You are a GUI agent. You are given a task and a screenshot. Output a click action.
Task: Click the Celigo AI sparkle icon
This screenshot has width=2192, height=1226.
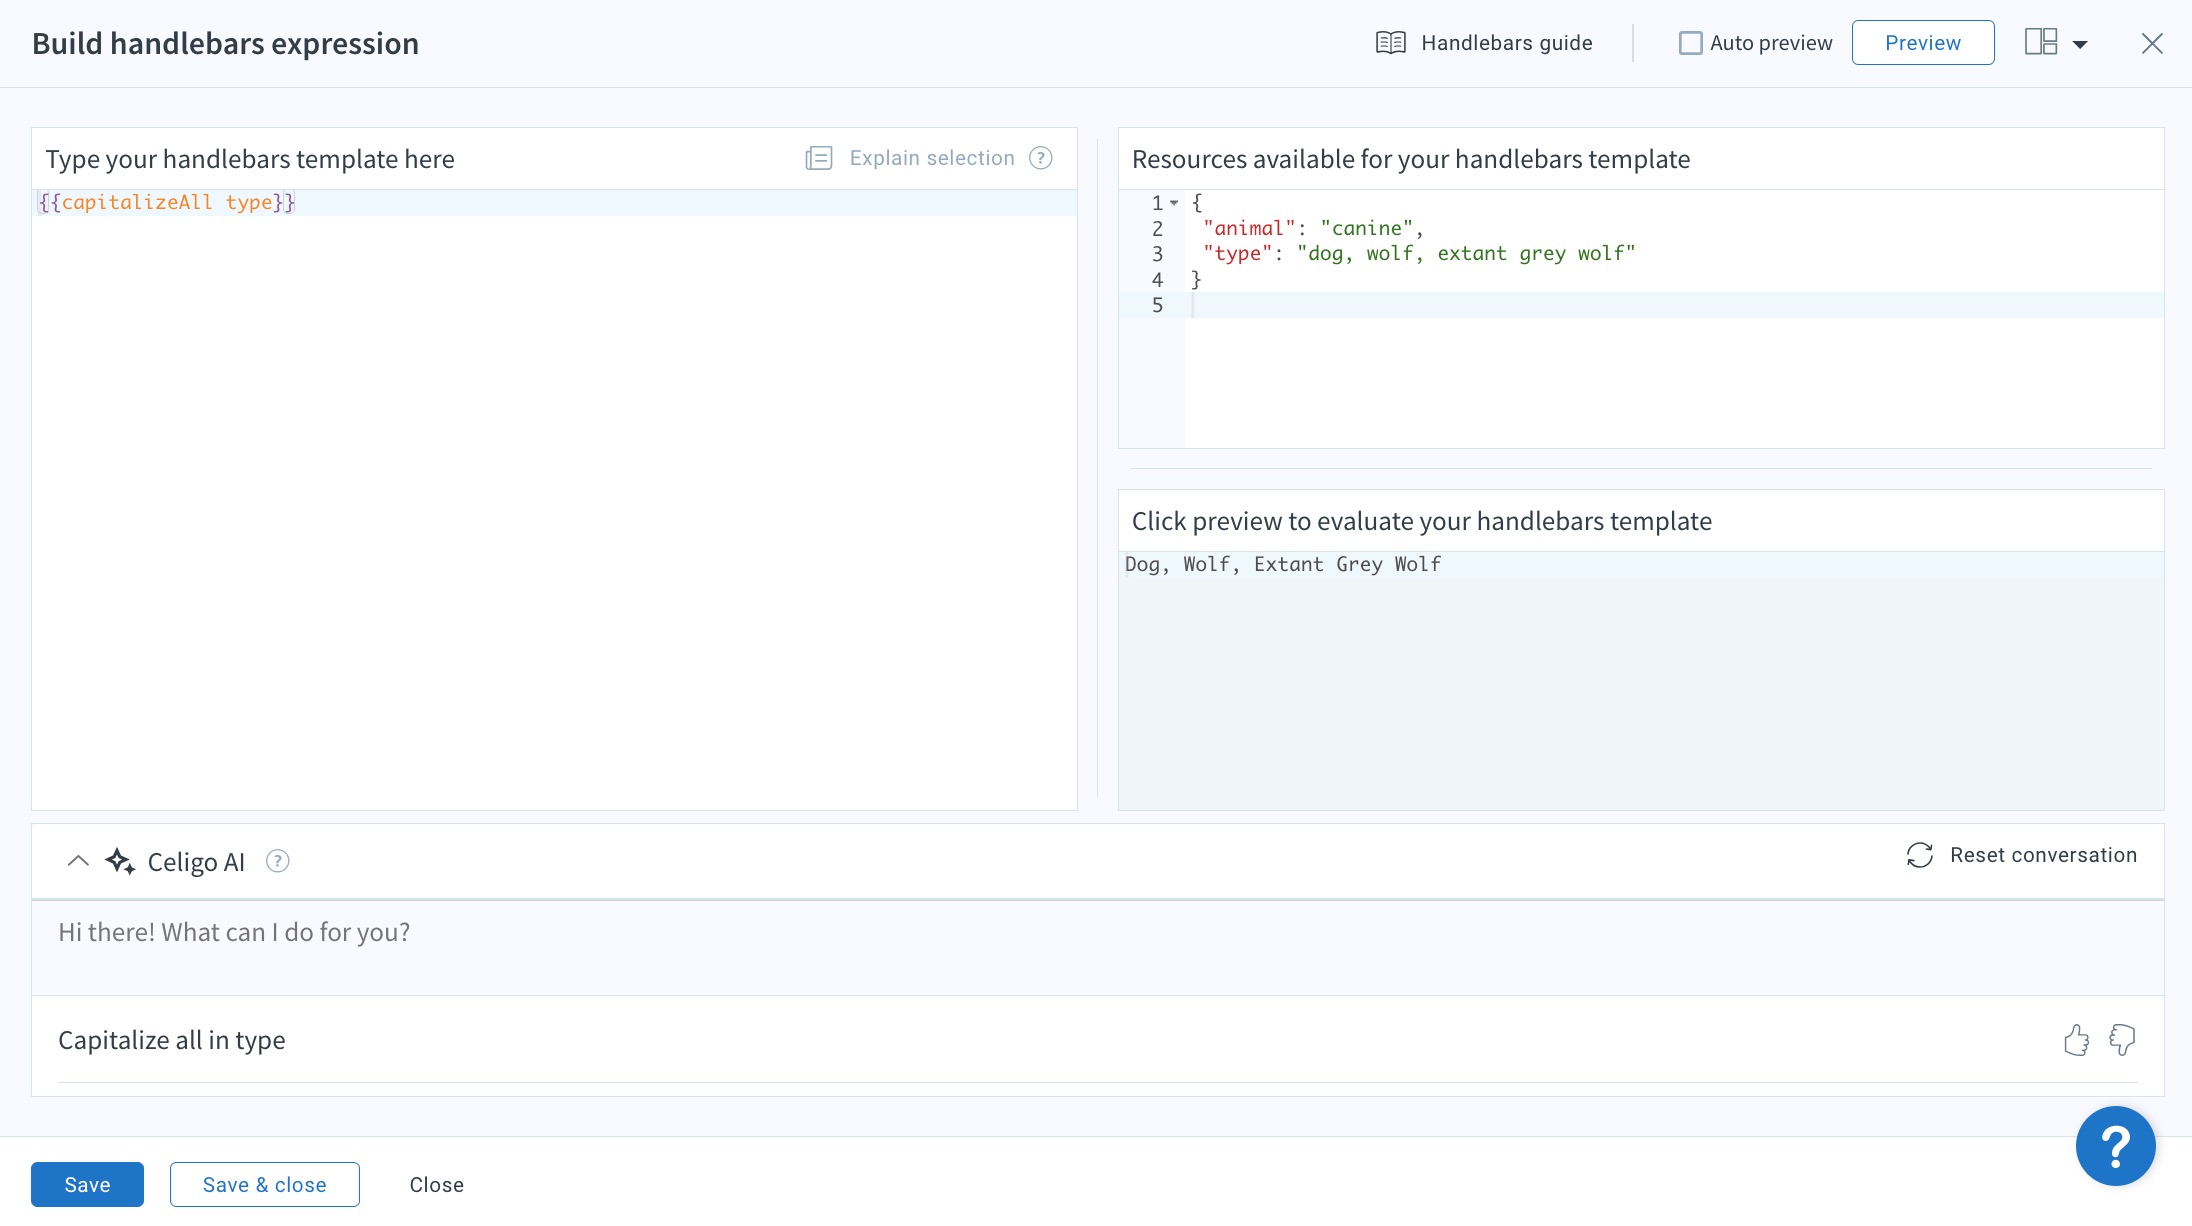tap(120, 861)
